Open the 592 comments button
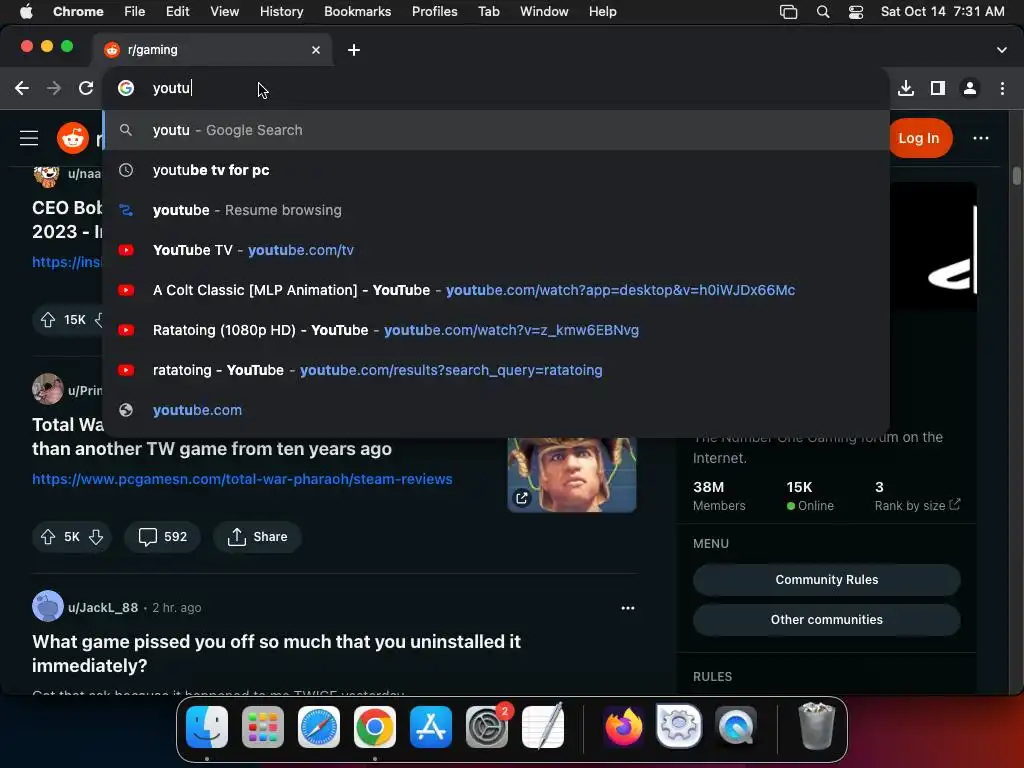Image resolution: width=1024 pixels, height=768 pixels. [163, 537]
